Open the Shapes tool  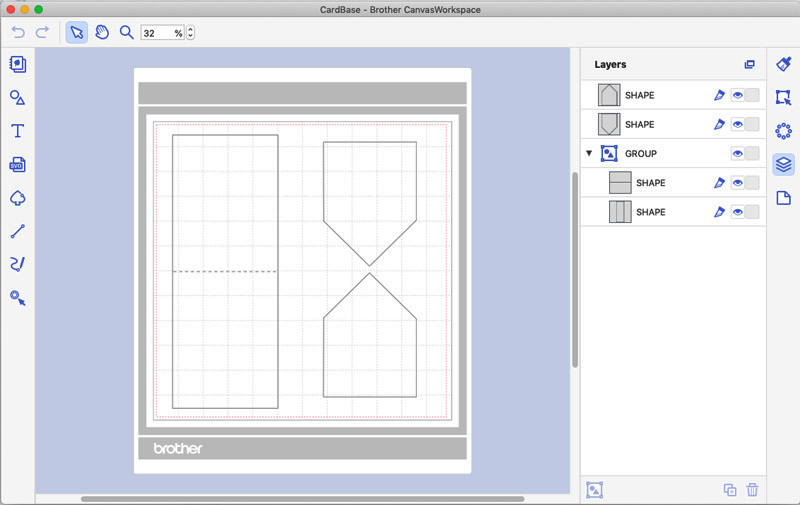(x=17, y=98)
